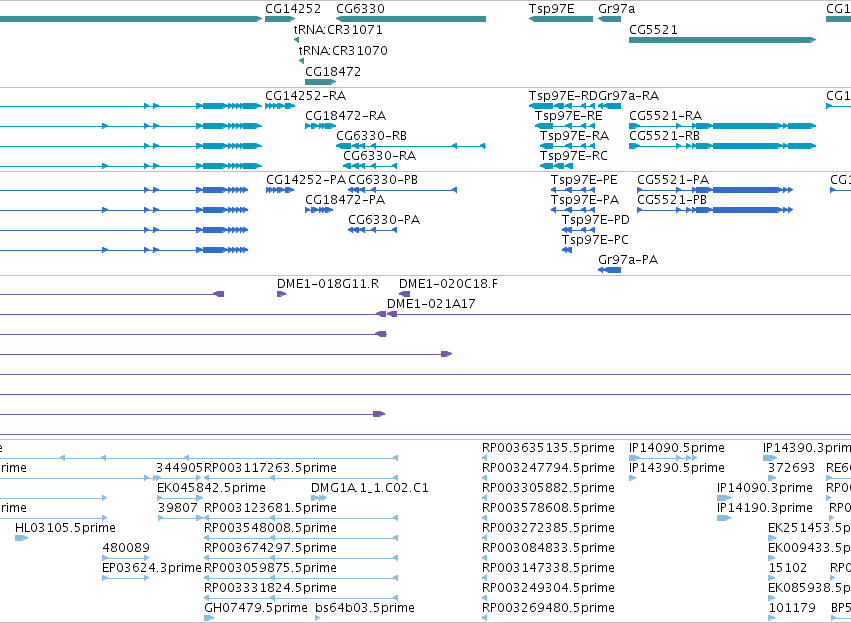
Task: Select the RP003305882.5prime EST label
Action: click(548, 488)
